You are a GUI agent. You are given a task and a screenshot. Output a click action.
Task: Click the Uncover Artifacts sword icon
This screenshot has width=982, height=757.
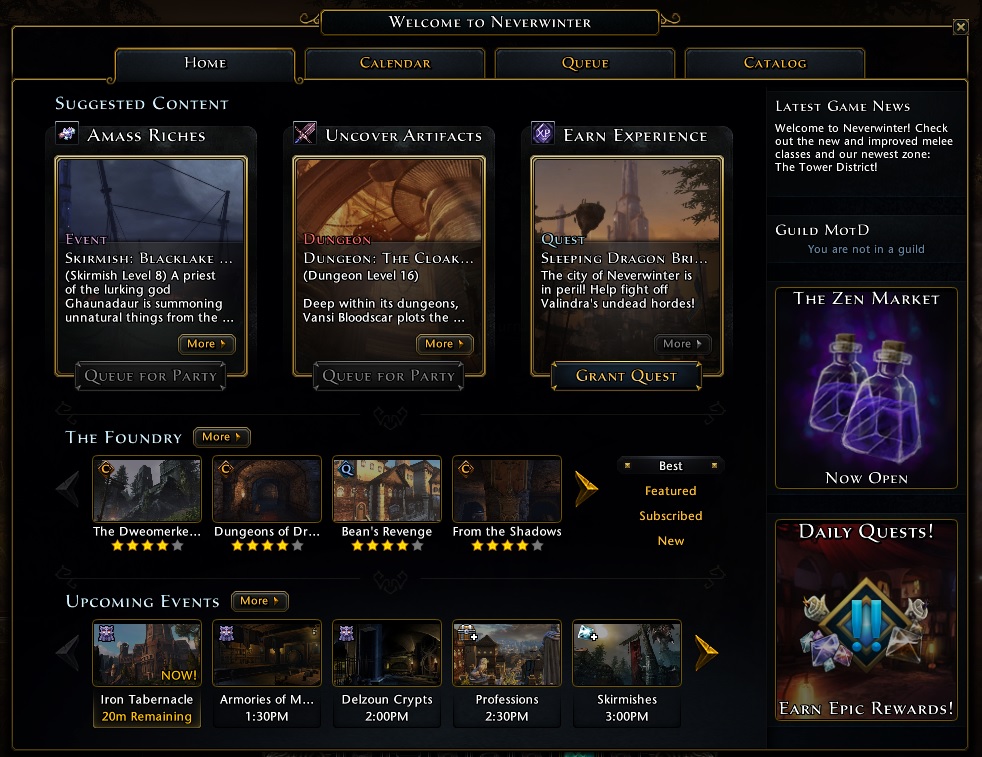305,133
